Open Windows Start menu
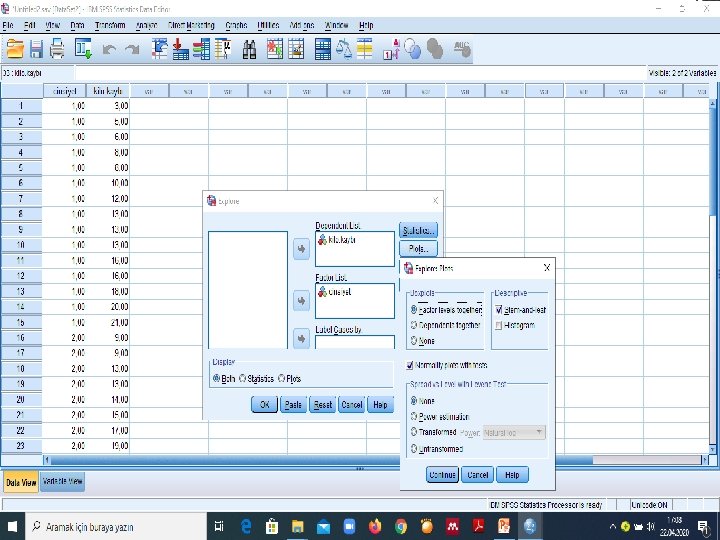Viewport: 720px width, 540px height. pyautogui.click(x=12, y=526)
